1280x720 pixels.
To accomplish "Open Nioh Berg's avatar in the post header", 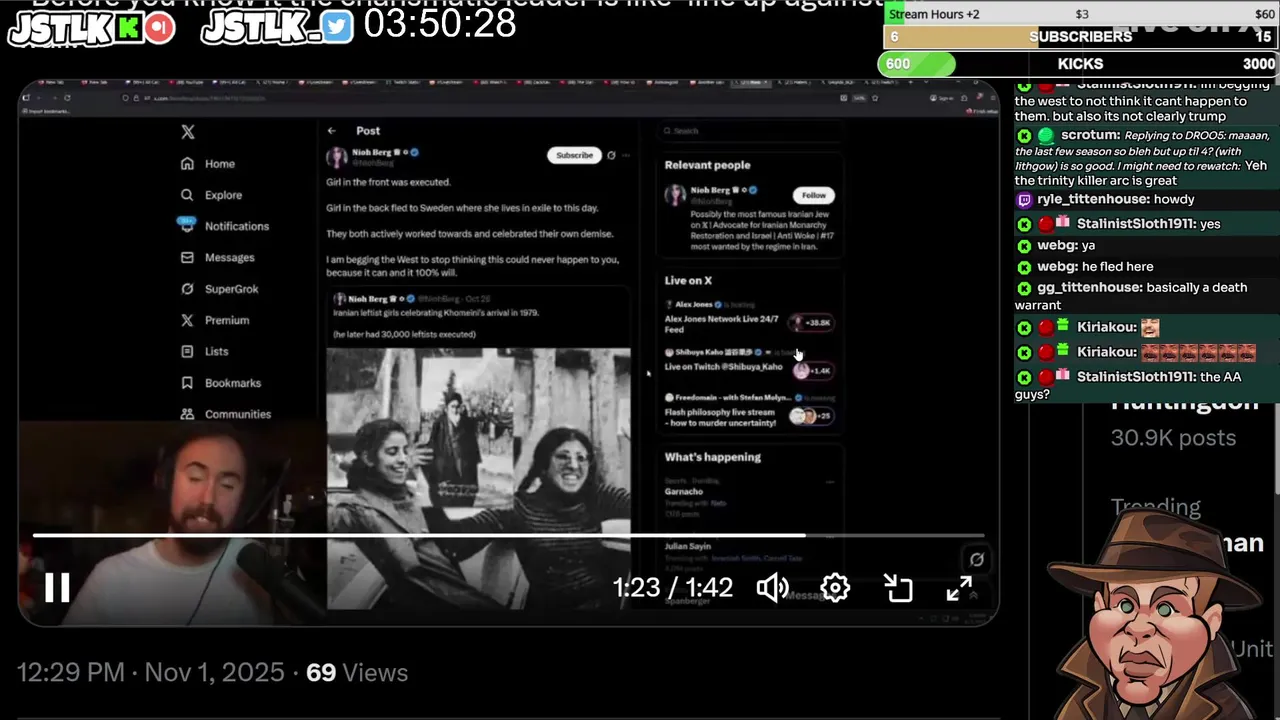I will click(337, 156).
